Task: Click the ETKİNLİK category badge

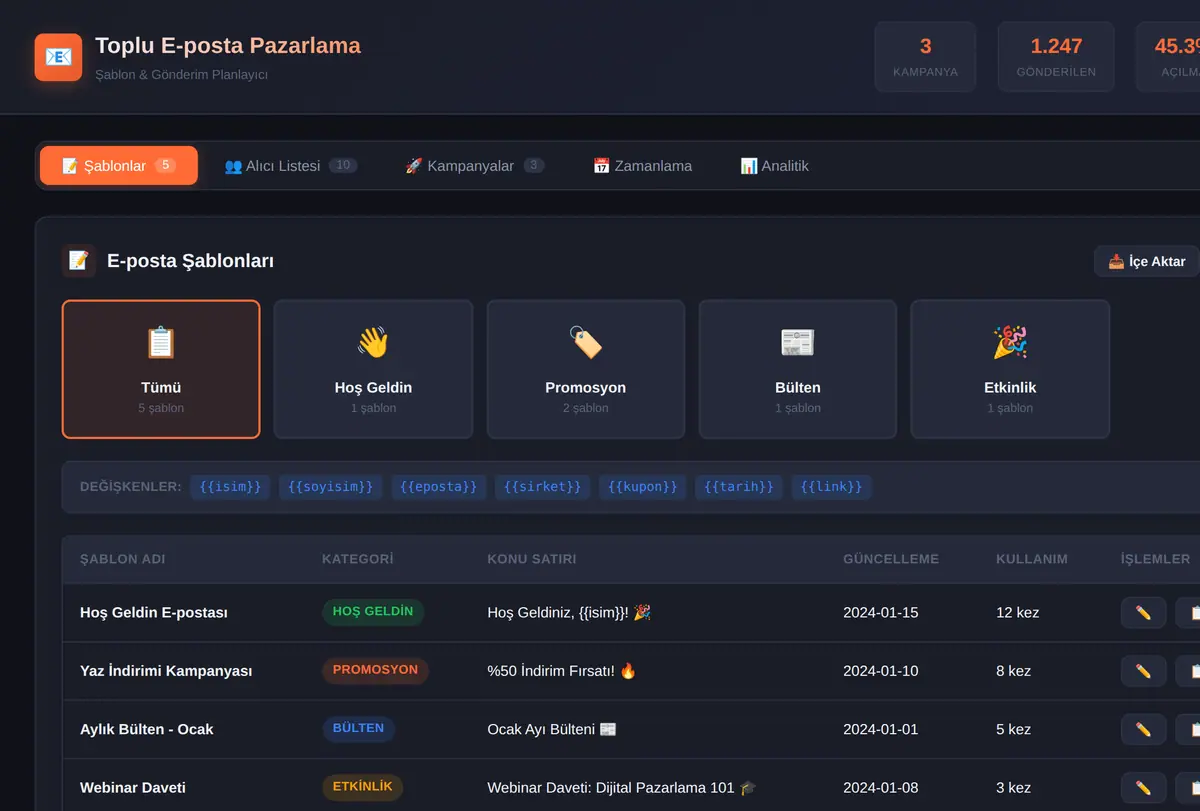Action: click(x=362, y=787)
